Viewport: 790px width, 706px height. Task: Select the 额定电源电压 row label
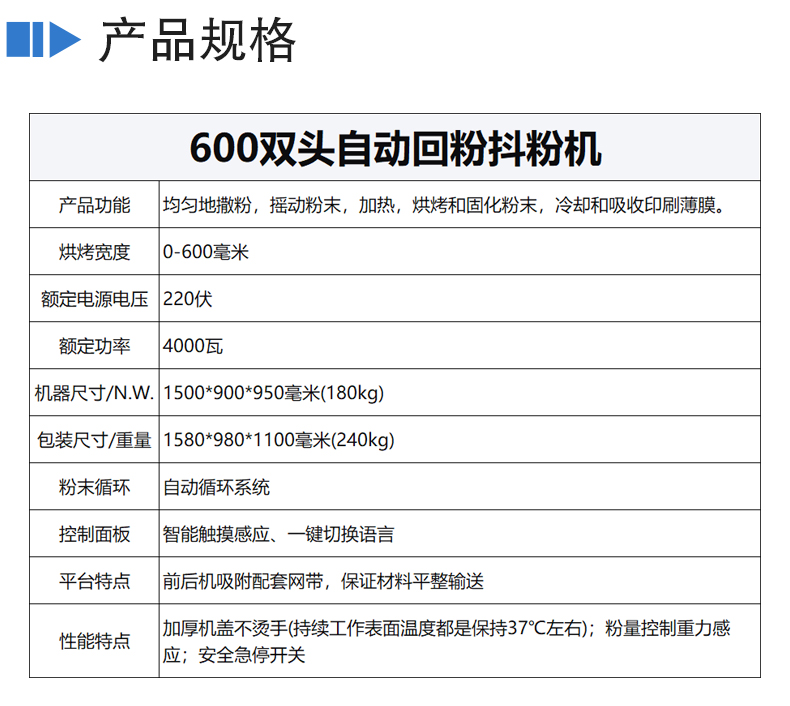[x=94, y=299]
